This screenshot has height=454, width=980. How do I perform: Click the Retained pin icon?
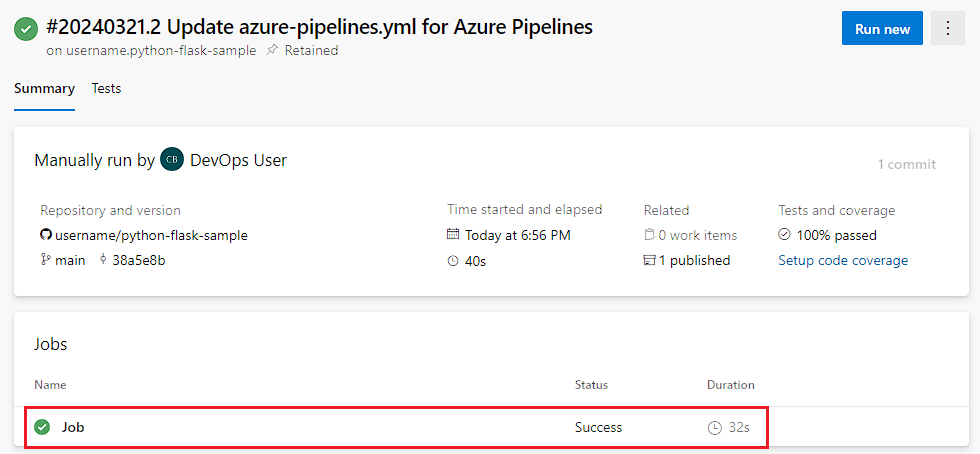272,50
